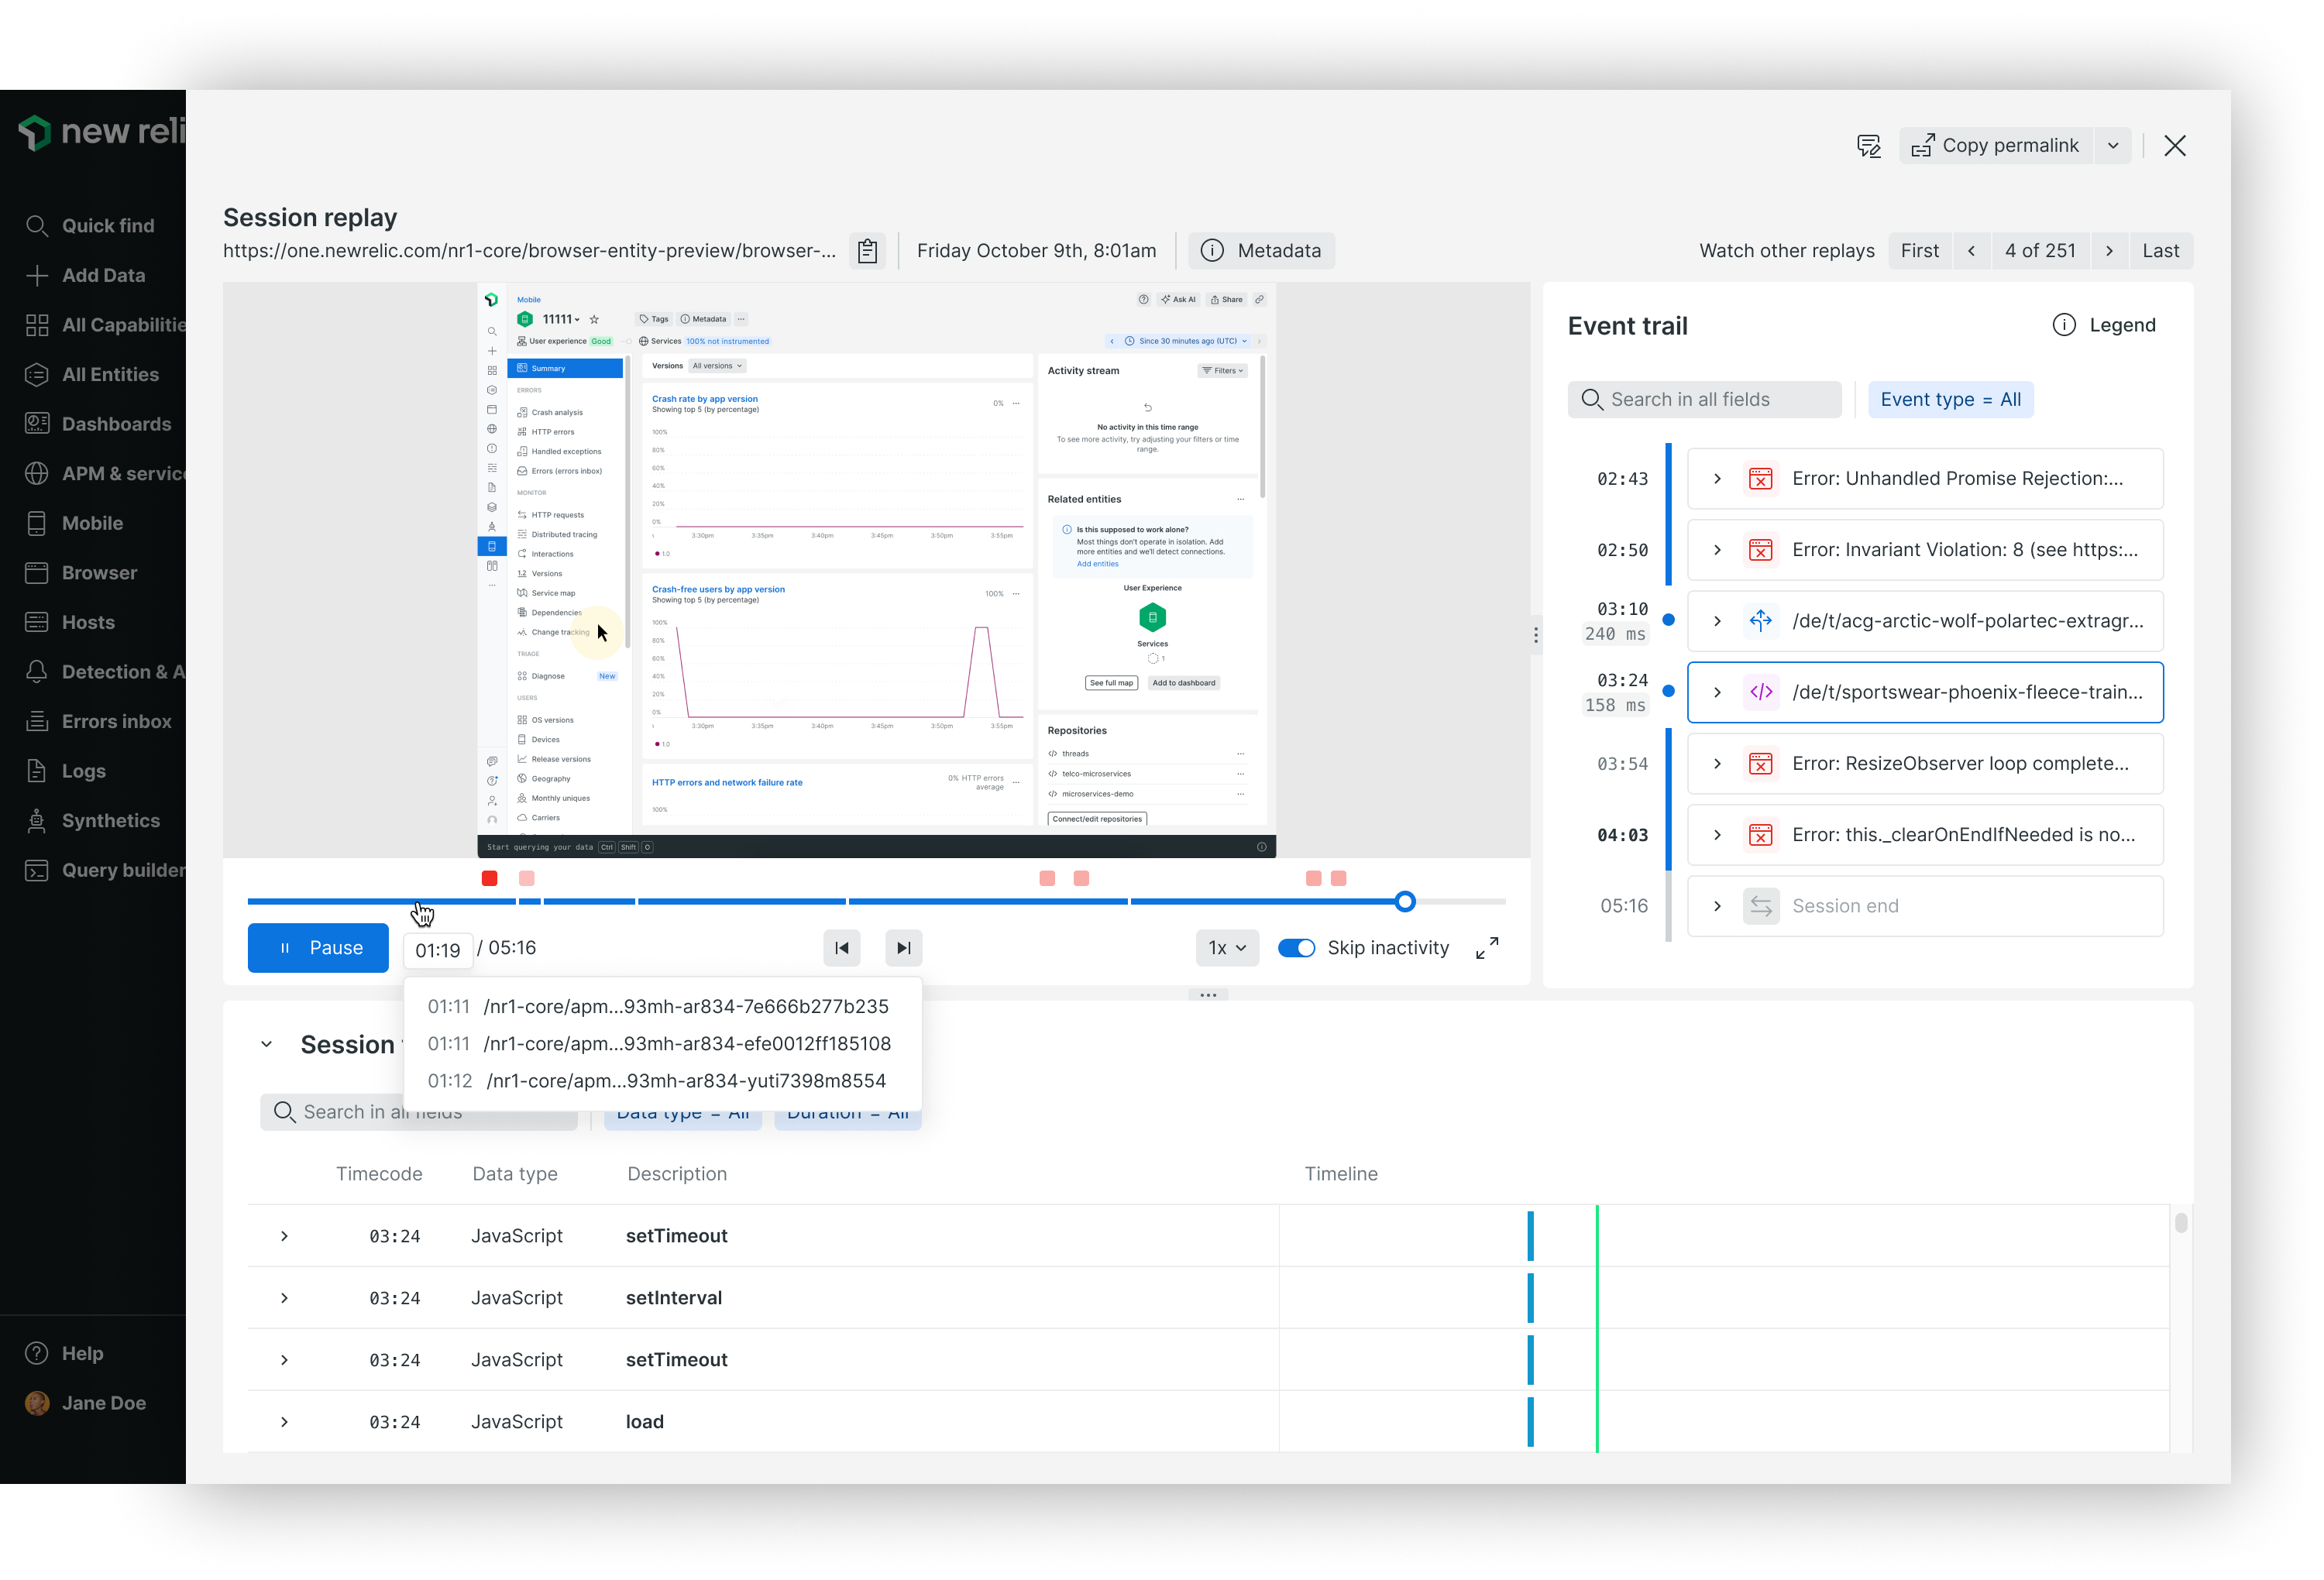Screen dimensions: 2324x1580
Task: Toggle Skip inactivity switch
Action: [x=1296, y=948]
